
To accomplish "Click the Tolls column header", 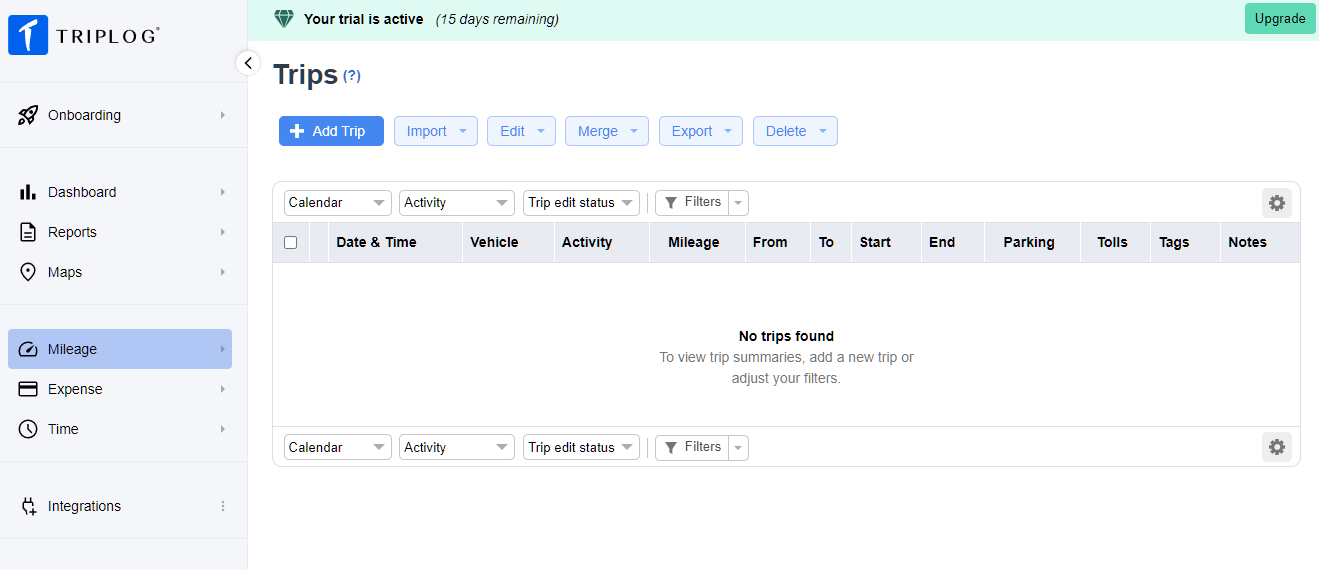I will pyautogui.click(x=1115, y=242).
